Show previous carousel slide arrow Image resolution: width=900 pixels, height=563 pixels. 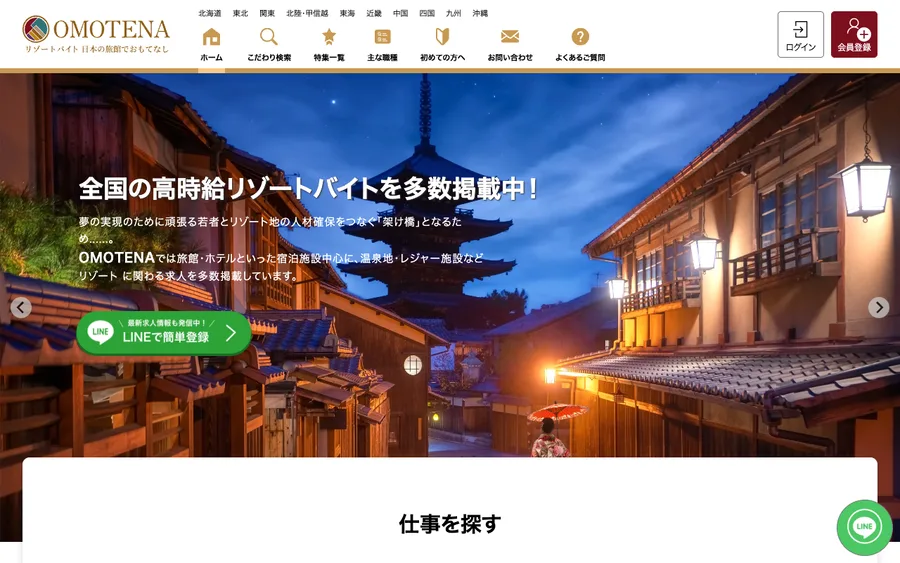(21, 308)
